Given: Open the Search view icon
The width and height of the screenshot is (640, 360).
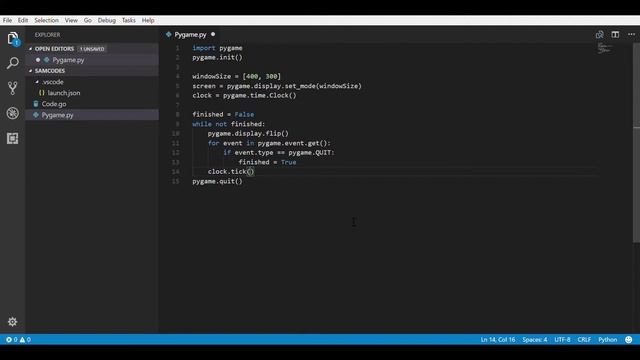Looking at the screenshot, I should pos(13,63).
